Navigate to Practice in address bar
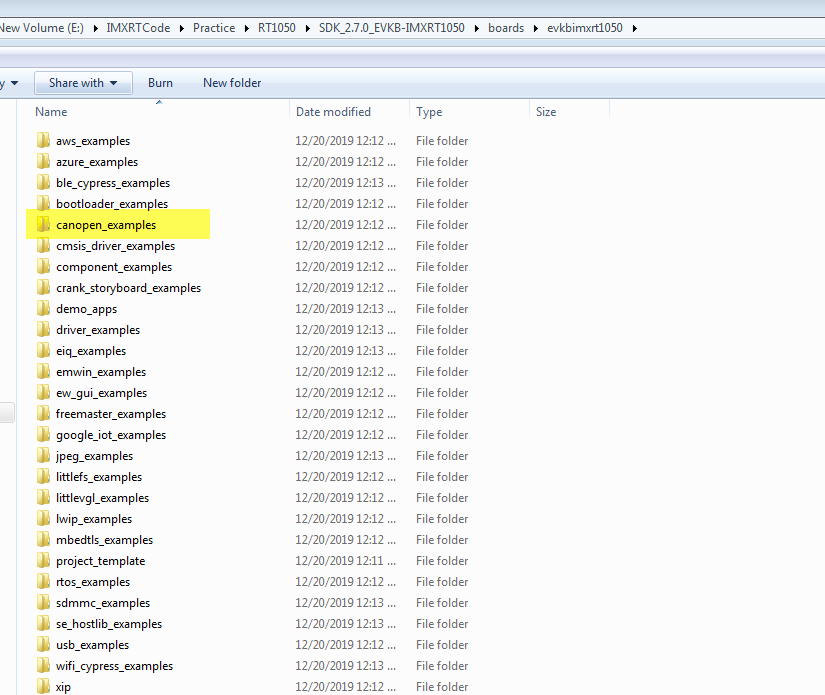The image size is (825, 695). click(214, 28)
